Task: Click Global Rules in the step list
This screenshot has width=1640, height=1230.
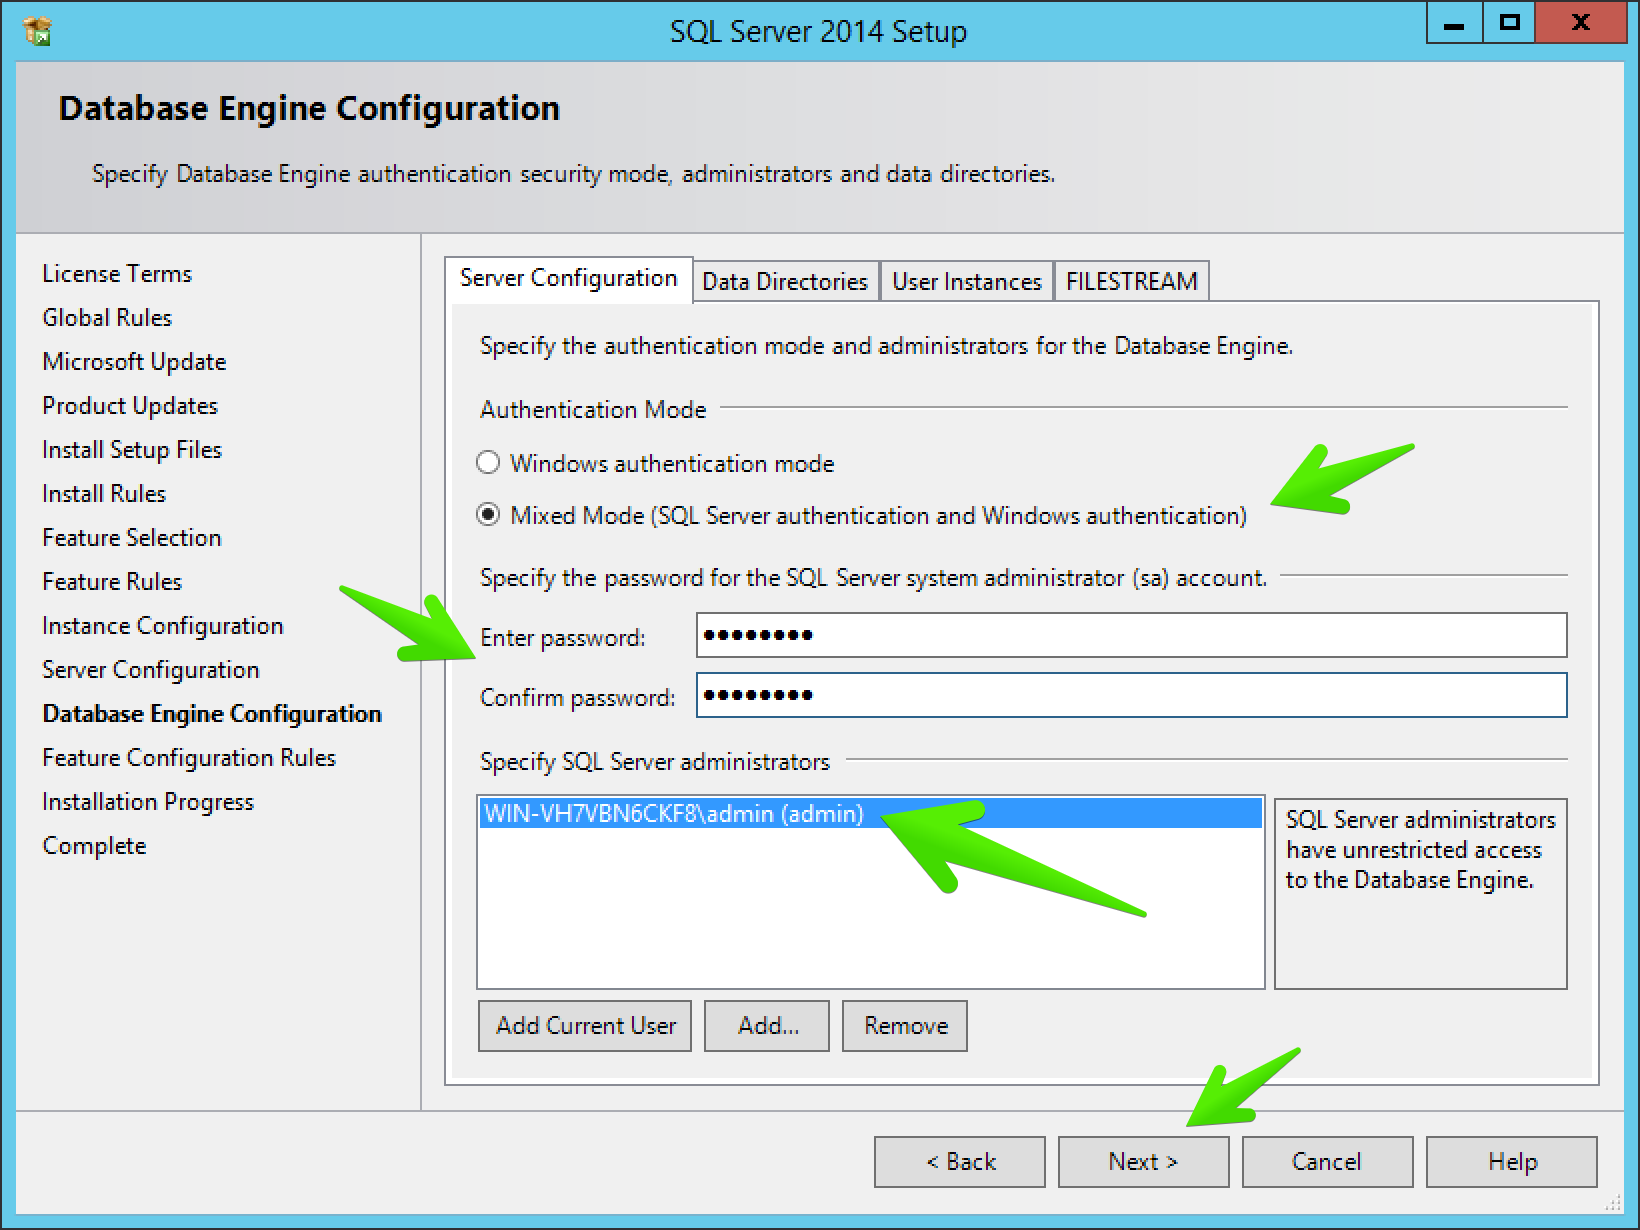Action: click(107, 318)
